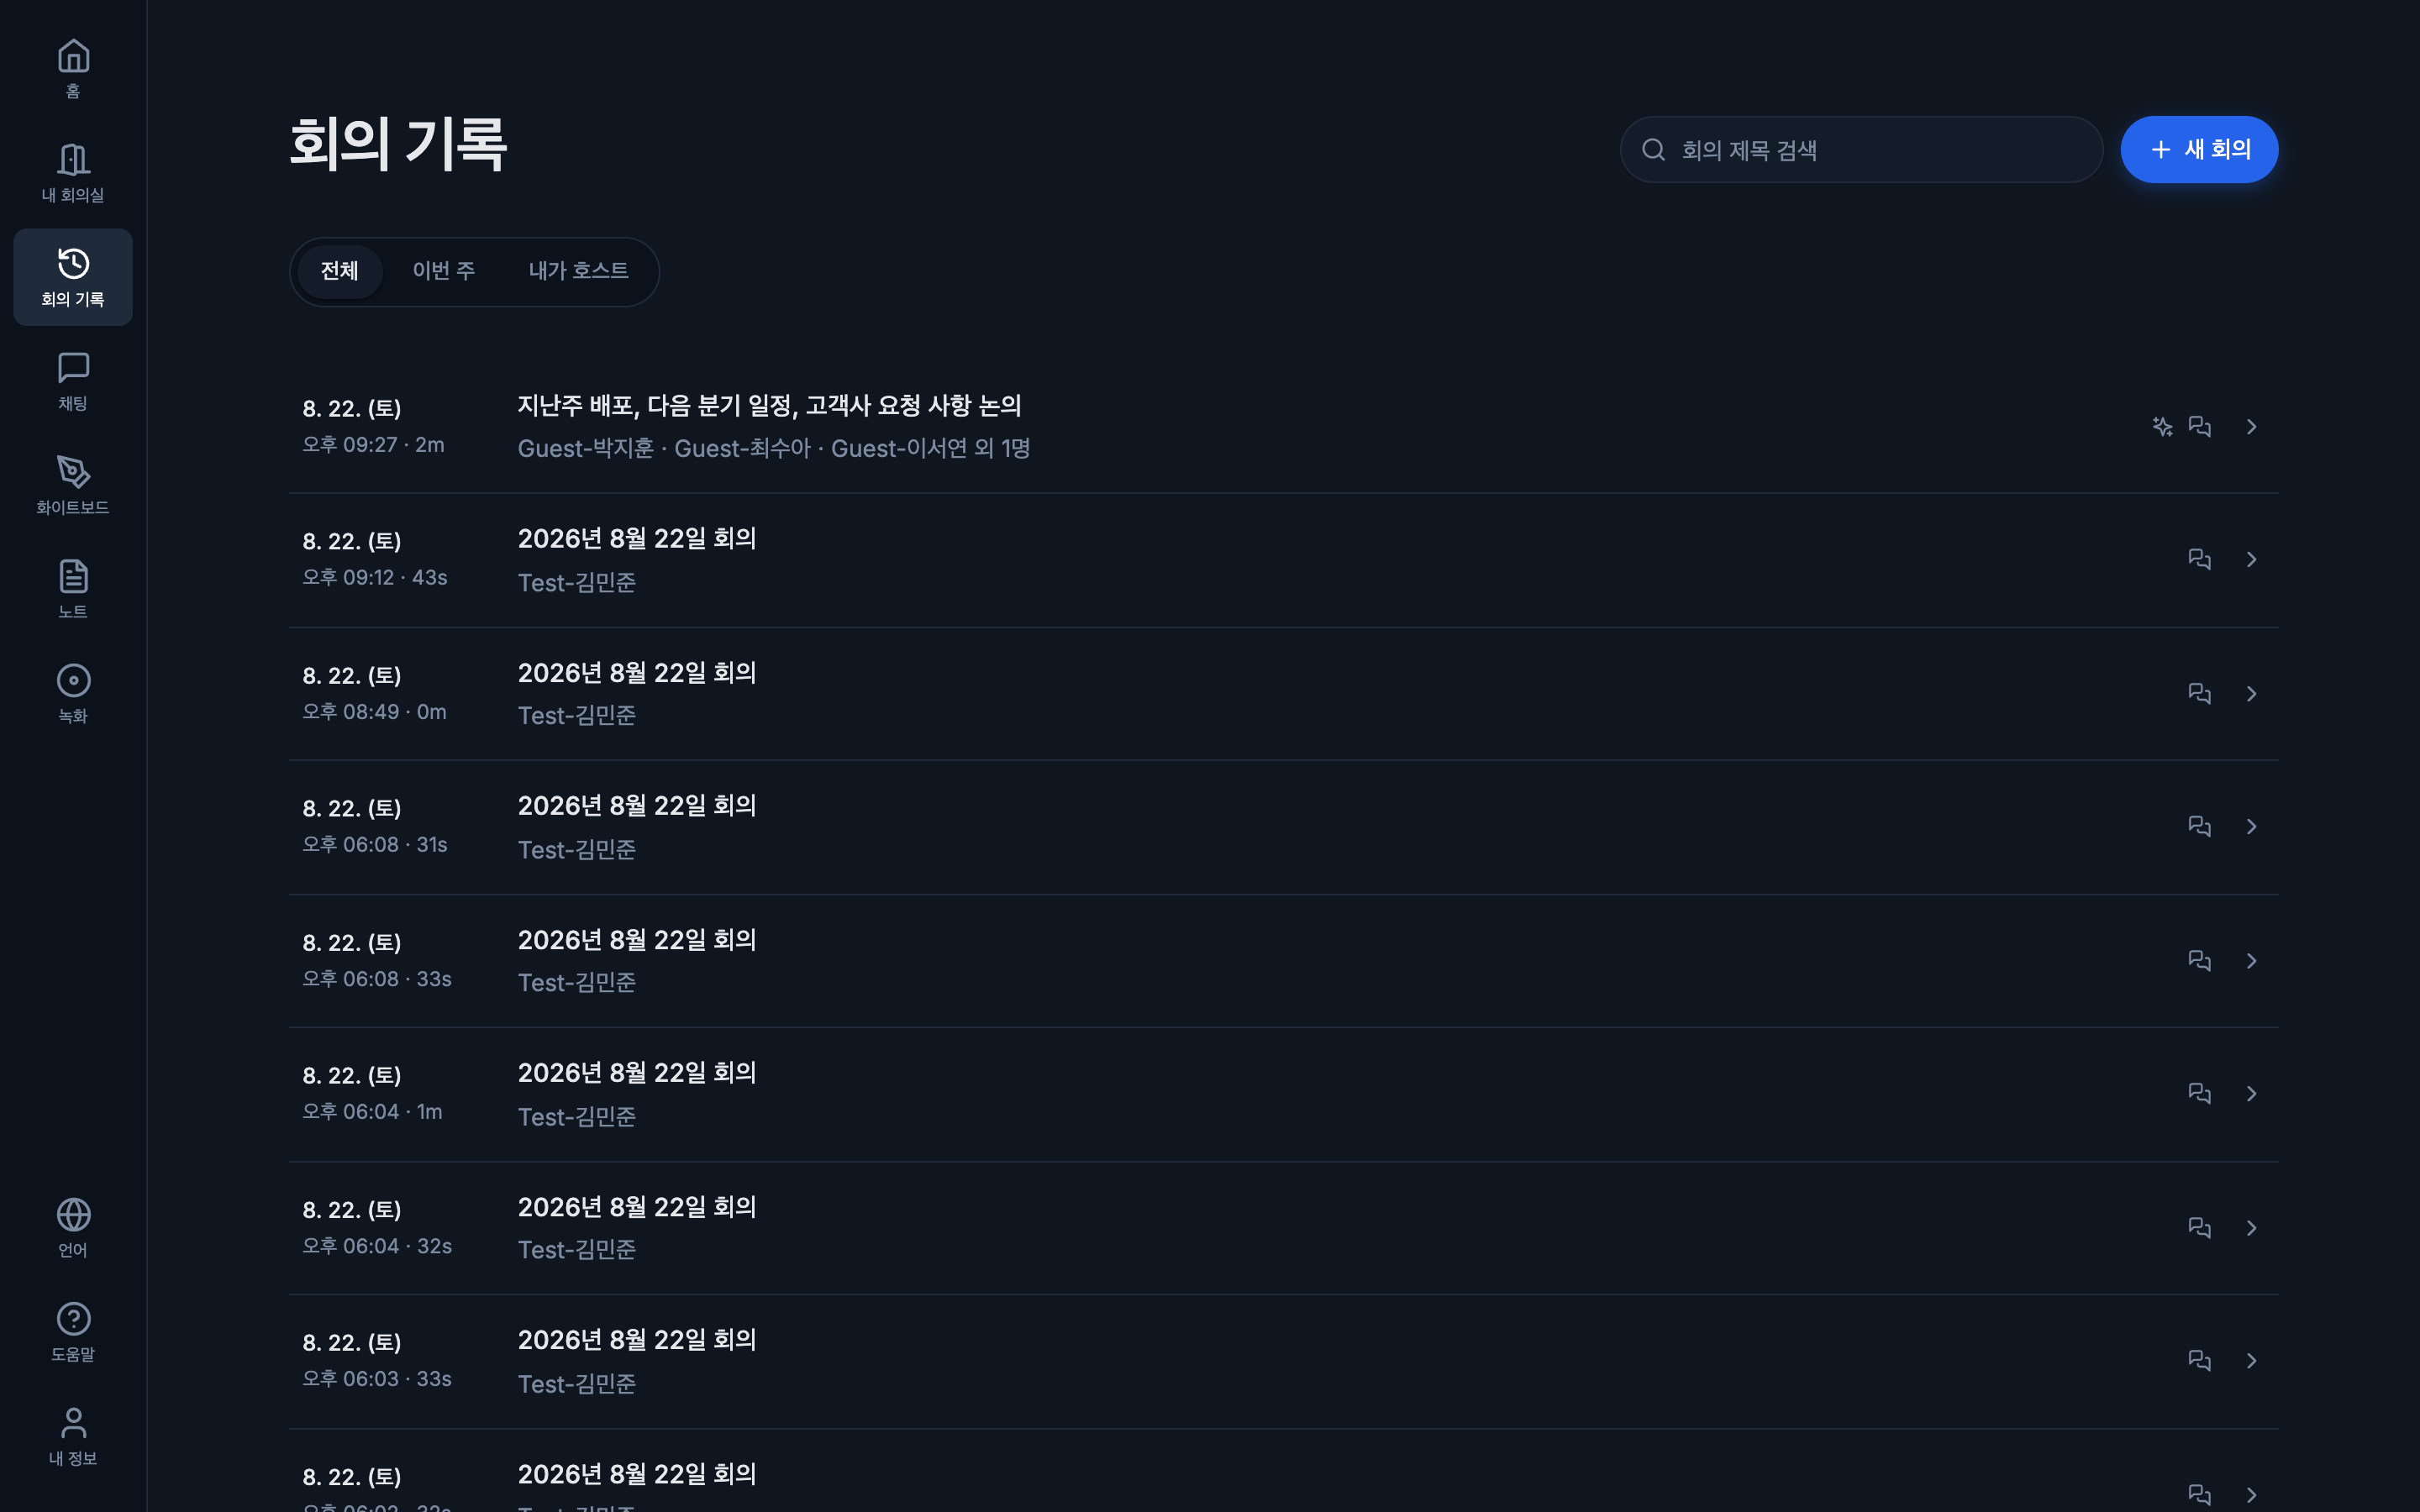Open 내 회의실 in the sidebar
Viewport: 2420px width, 1512px height.
click(73, 173)
